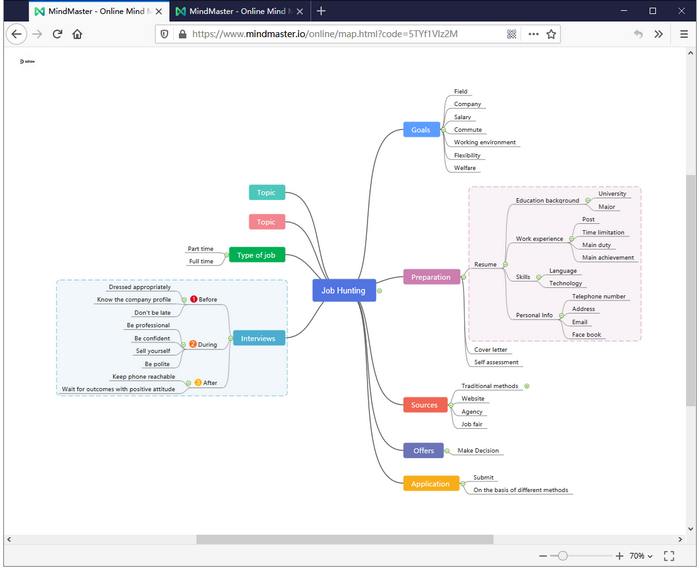The width and height of the screenshot is (700, 570).
Task: Click the red priority 1 marker on Before
Action: 193,299
